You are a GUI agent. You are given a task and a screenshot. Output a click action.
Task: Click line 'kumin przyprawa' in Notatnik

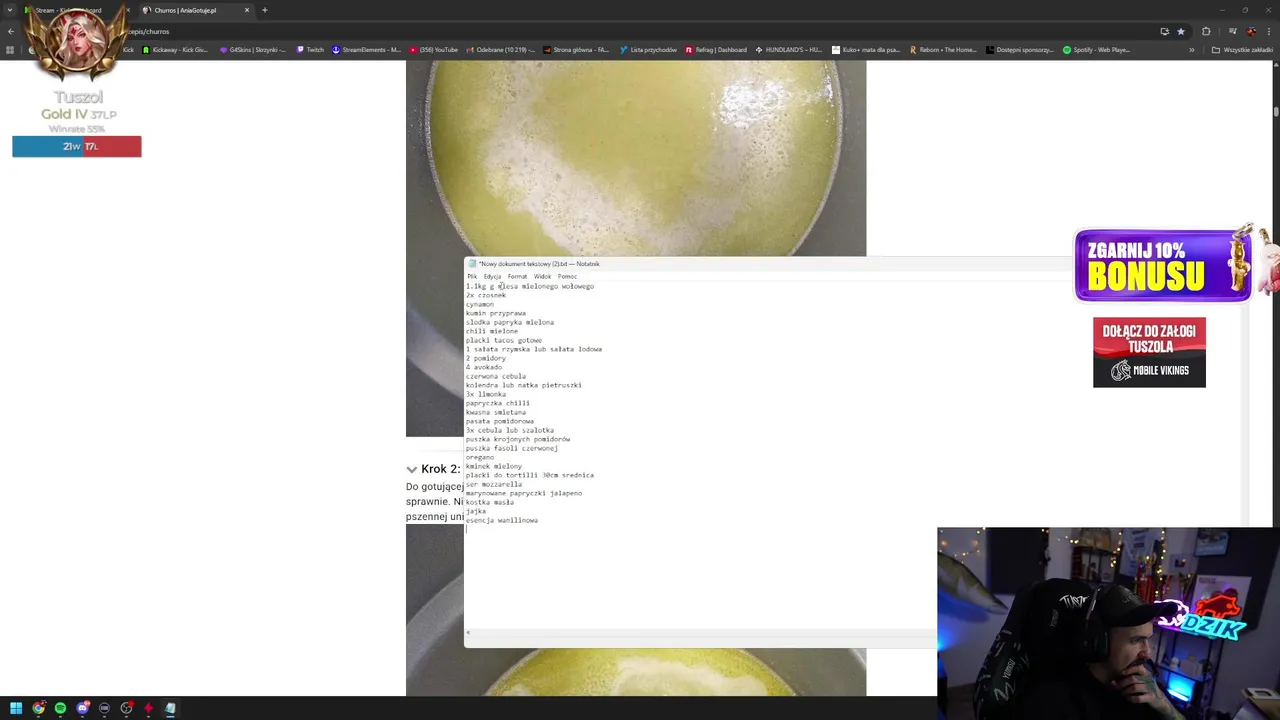496,314
